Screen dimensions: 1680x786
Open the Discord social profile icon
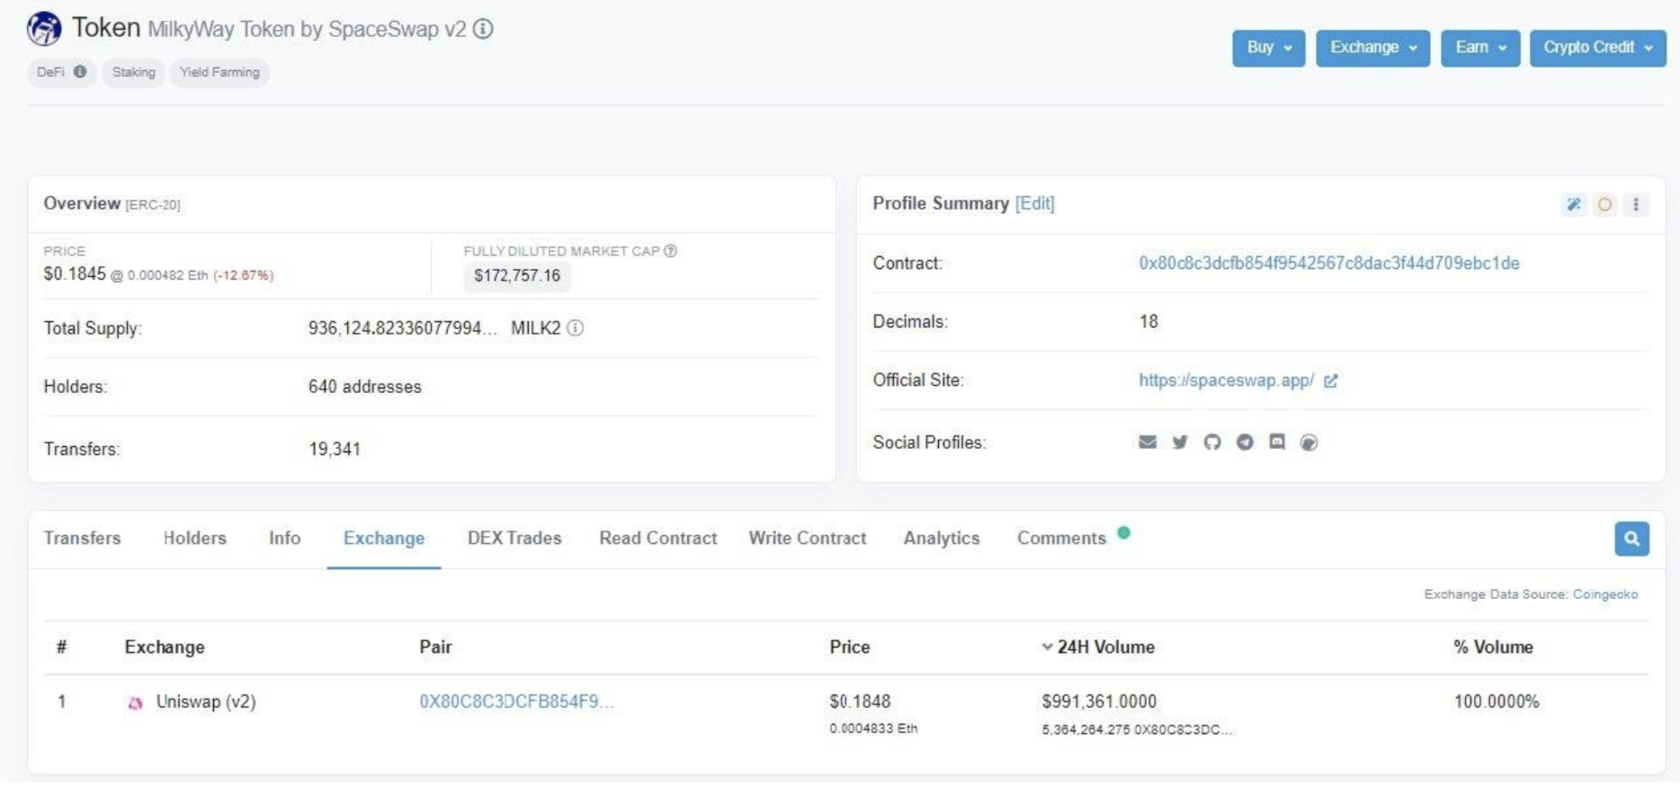pyautogui.click(x=1277, y=442)
